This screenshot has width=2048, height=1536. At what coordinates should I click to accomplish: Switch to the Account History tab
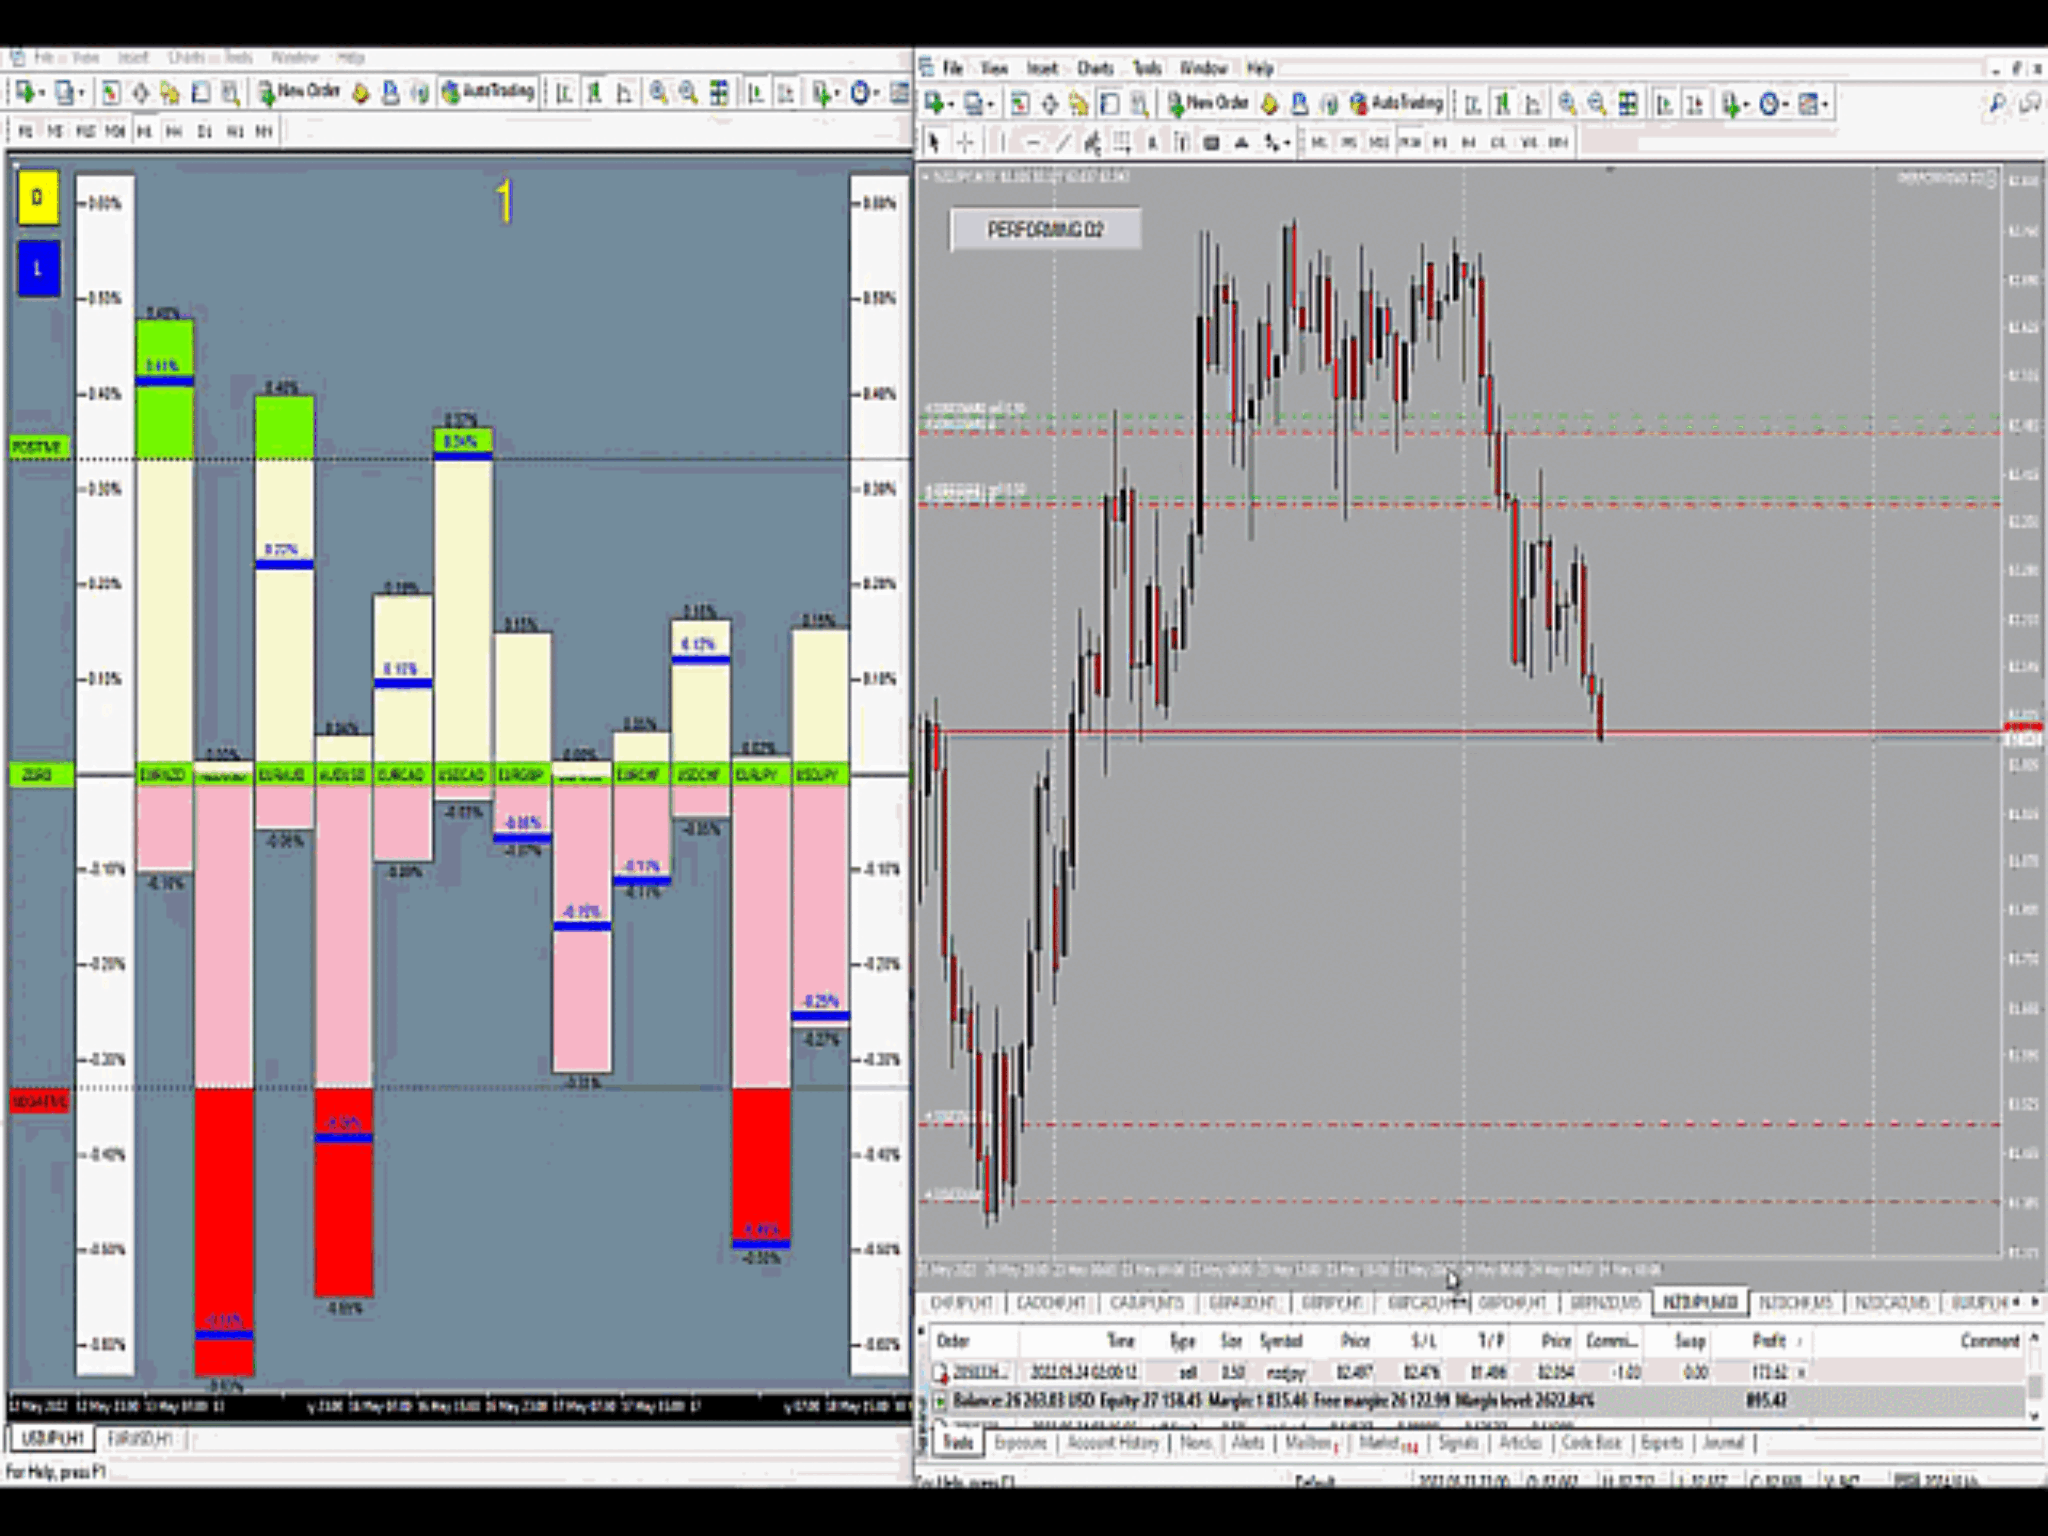1113,1442
